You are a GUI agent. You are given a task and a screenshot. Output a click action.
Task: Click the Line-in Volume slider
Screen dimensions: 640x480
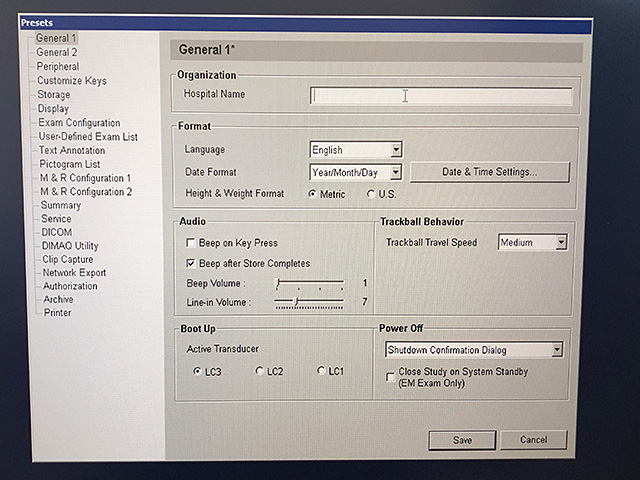(309, 302)
